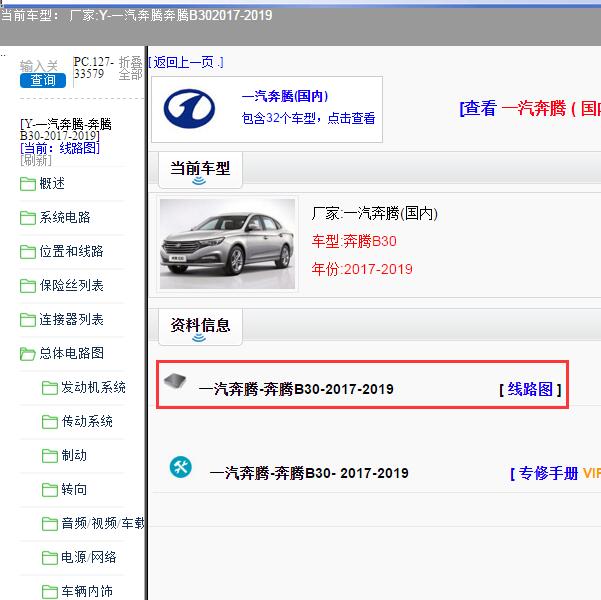
Task: Click the 发动机系统 folder icon
Action: coord(50,388)
